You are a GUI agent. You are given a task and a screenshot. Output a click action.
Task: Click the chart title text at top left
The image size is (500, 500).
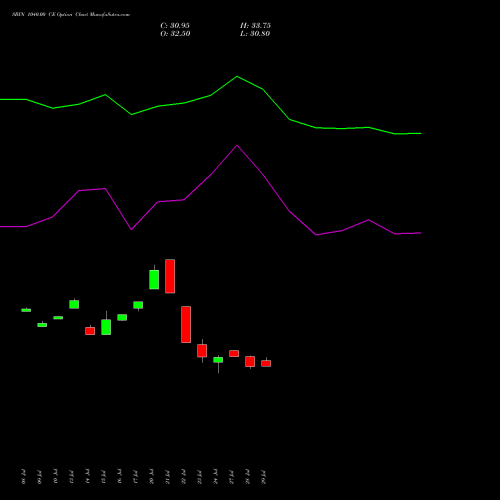pos(71,15)
